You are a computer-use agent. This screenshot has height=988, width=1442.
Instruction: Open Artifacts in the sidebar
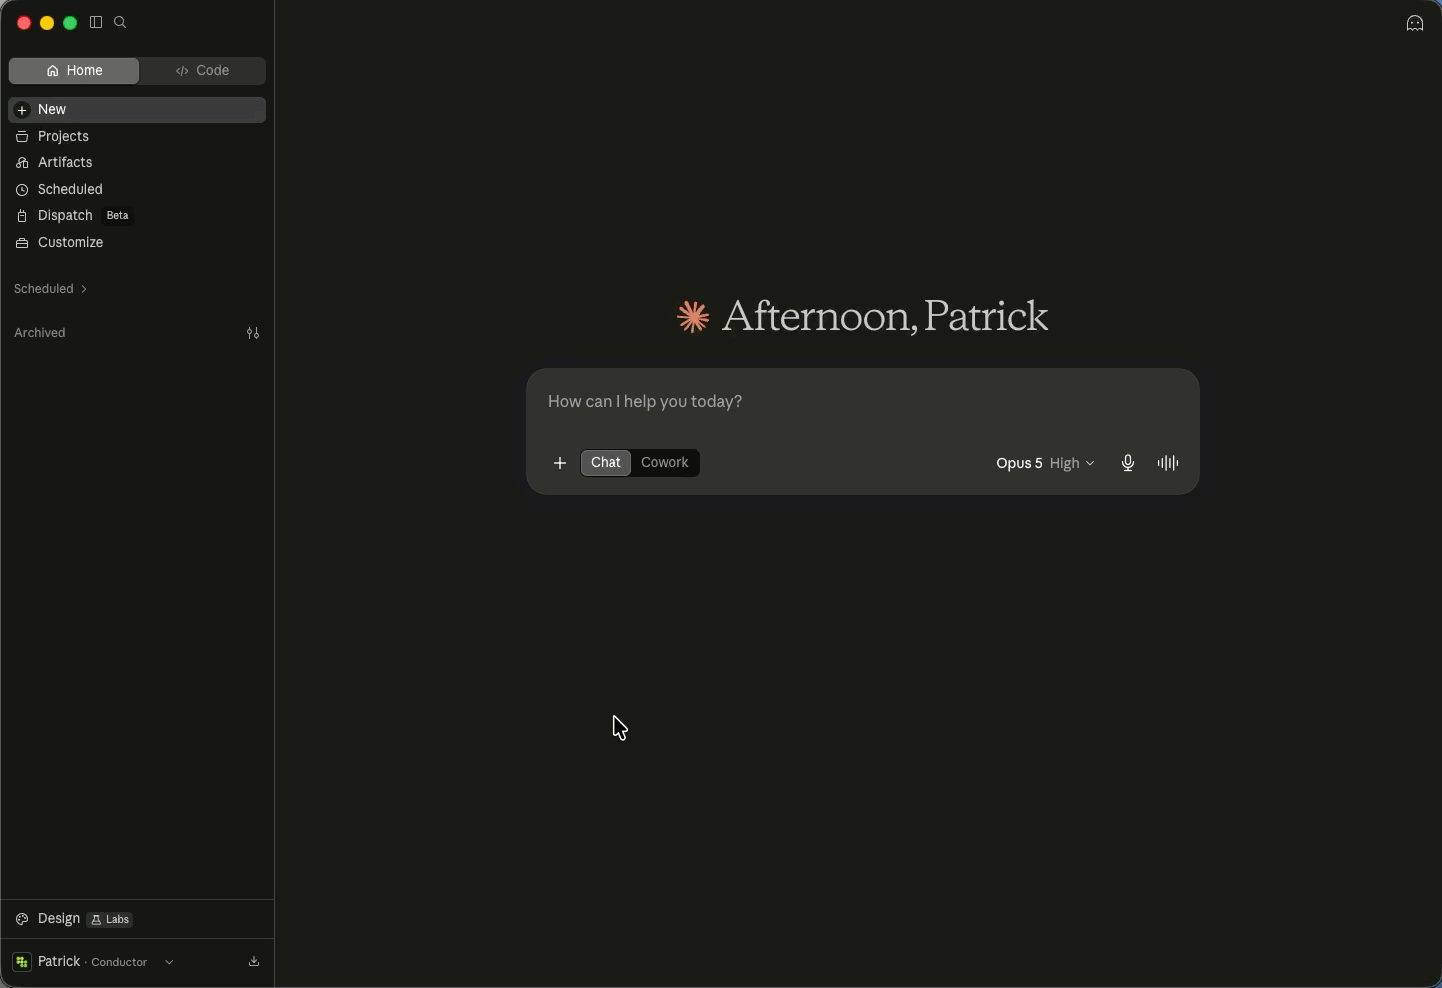(137, 162)
